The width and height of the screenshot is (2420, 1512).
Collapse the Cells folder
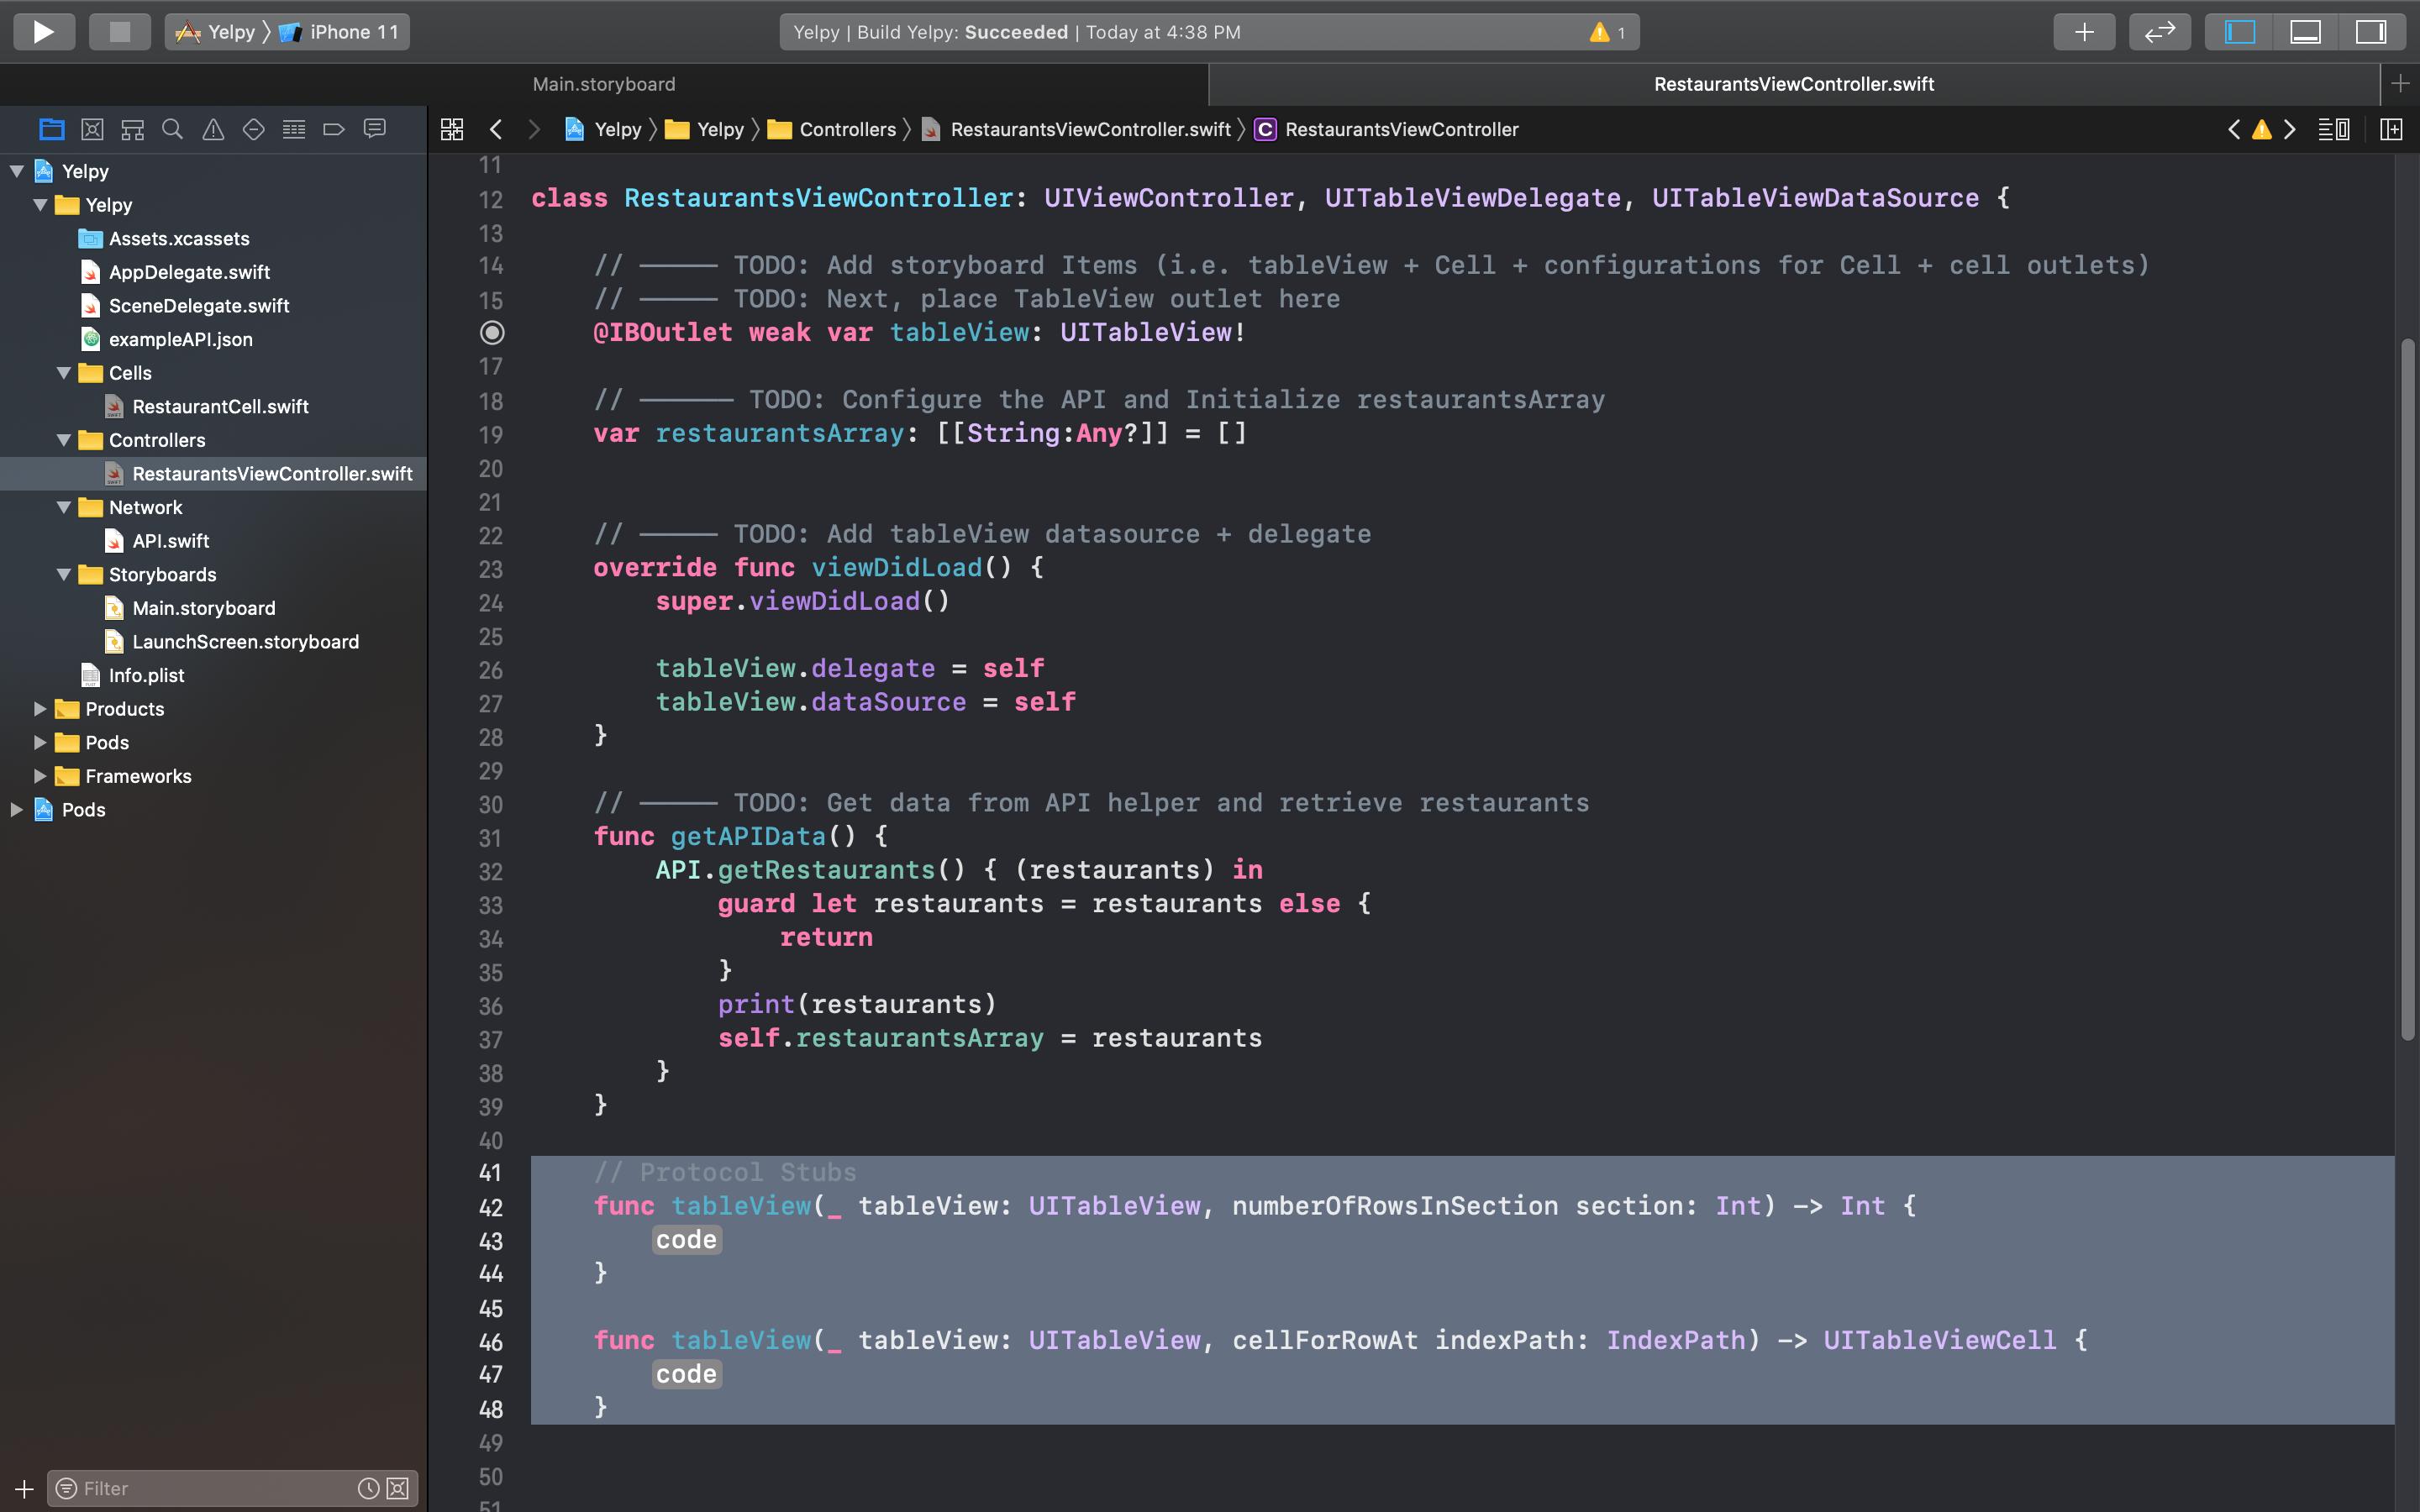[64, 373]
